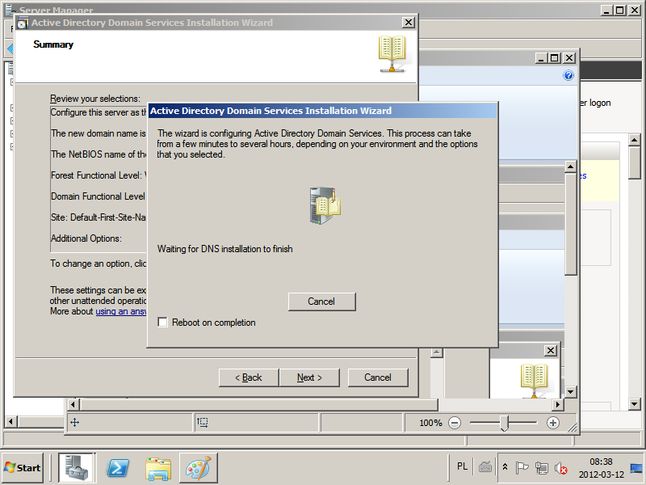Click the 100% zoom level text
This screenshot has width=646, height=485.
[x=431, y=423]
